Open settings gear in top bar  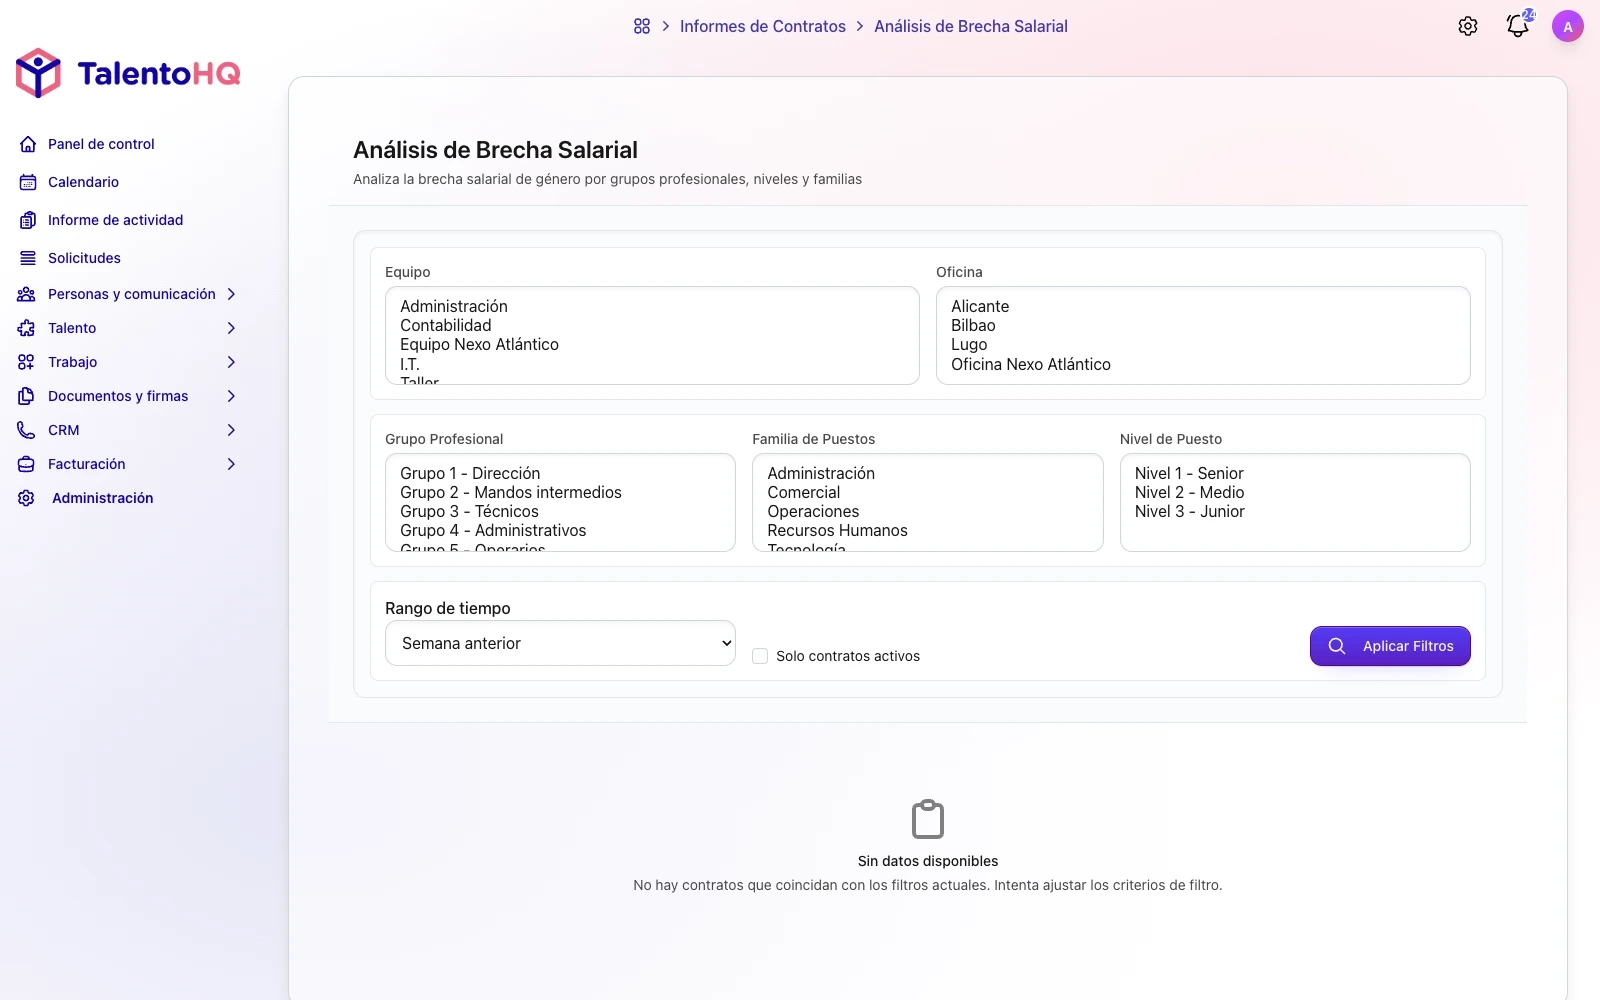[x=1468, y=26]
